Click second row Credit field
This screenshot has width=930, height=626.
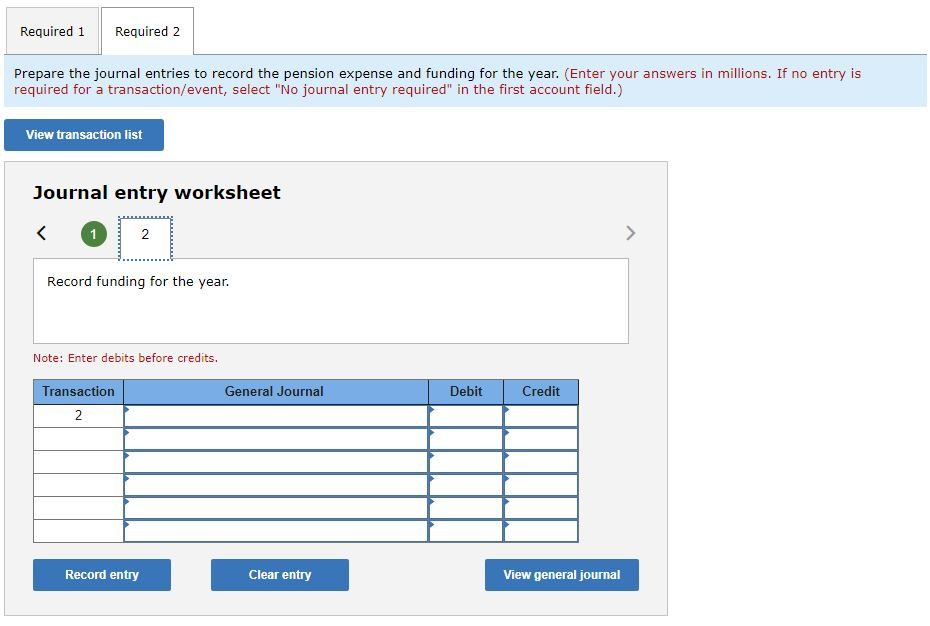pyautogui.click(x=541, y=439)
